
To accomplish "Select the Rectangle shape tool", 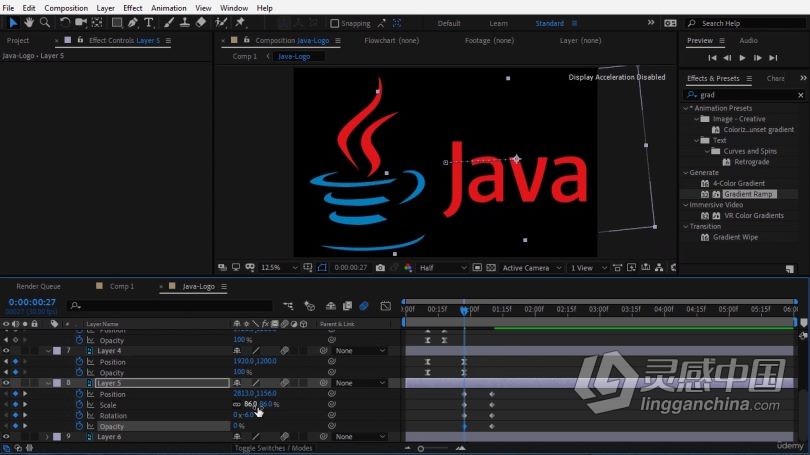I will (117, 23).
